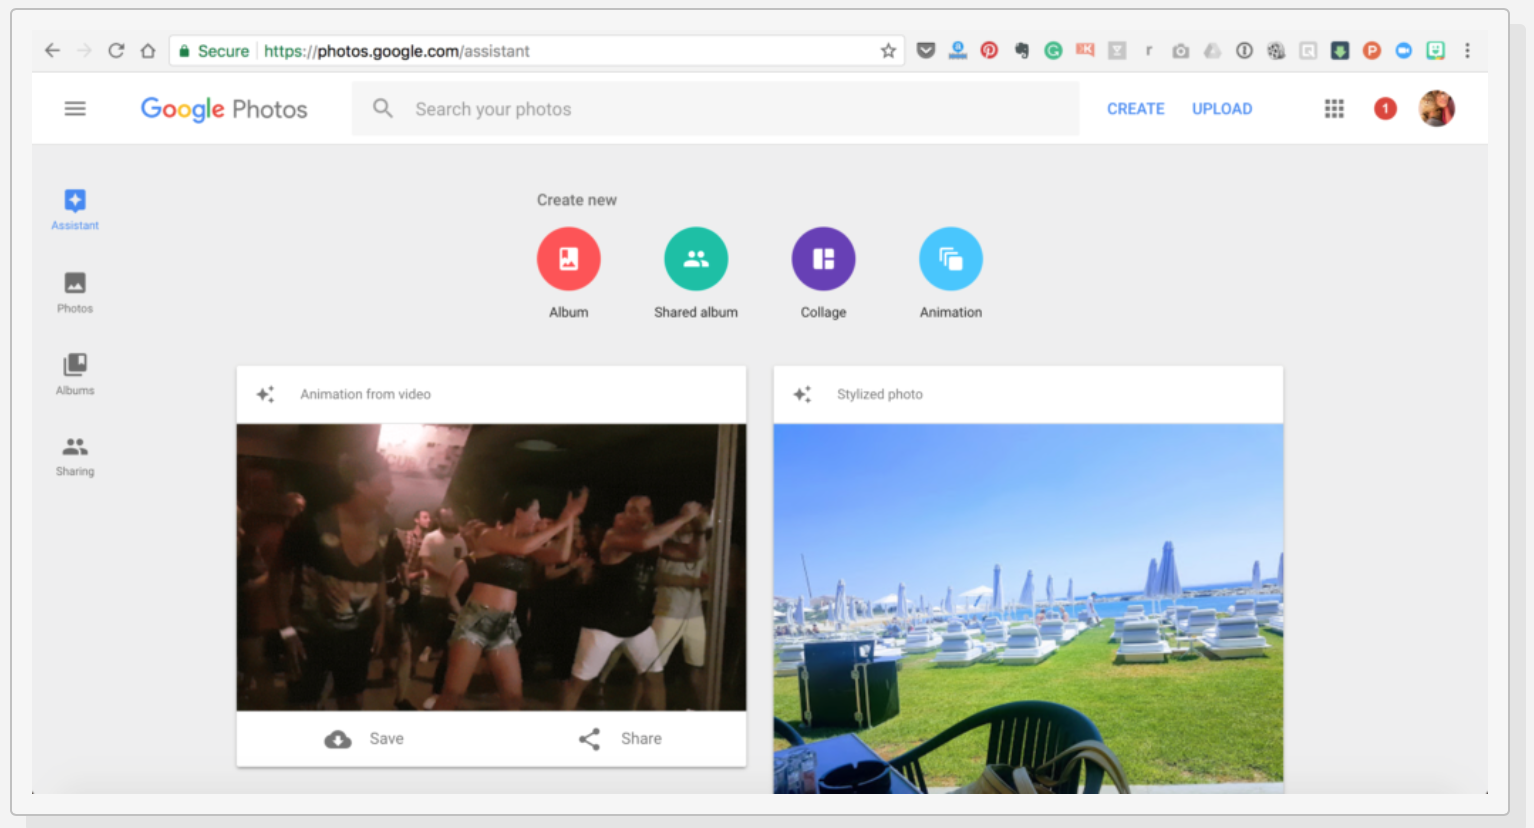Viewport: 1534px width, 828px height.
Task: Switch to the Assistant tab
Action: (x=75, y=208)
